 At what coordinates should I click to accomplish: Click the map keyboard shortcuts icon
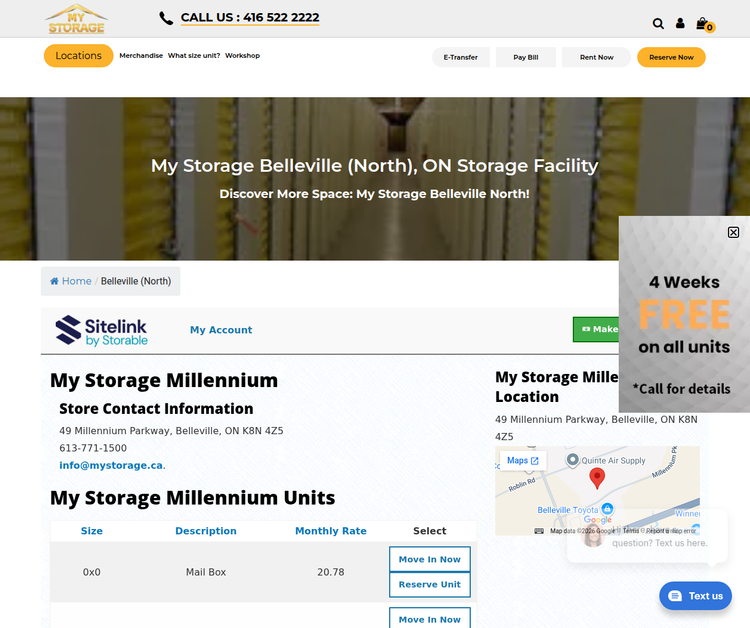[539, 531]
